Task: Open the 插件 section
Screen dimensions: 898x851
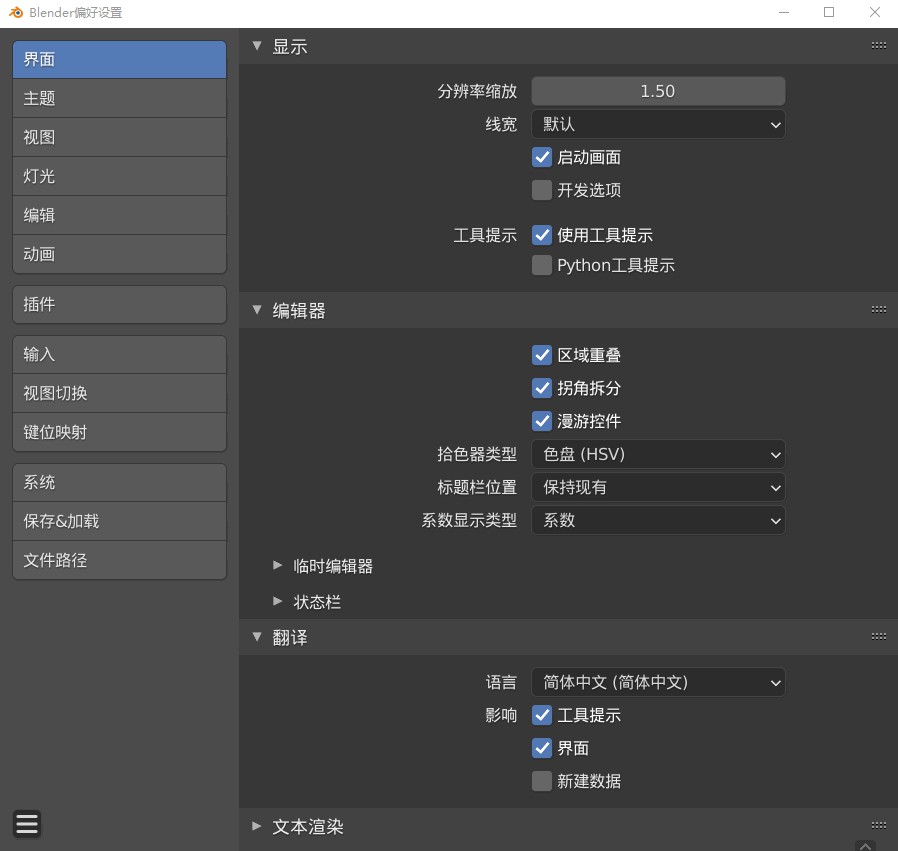Action: (x=120, y=305)
